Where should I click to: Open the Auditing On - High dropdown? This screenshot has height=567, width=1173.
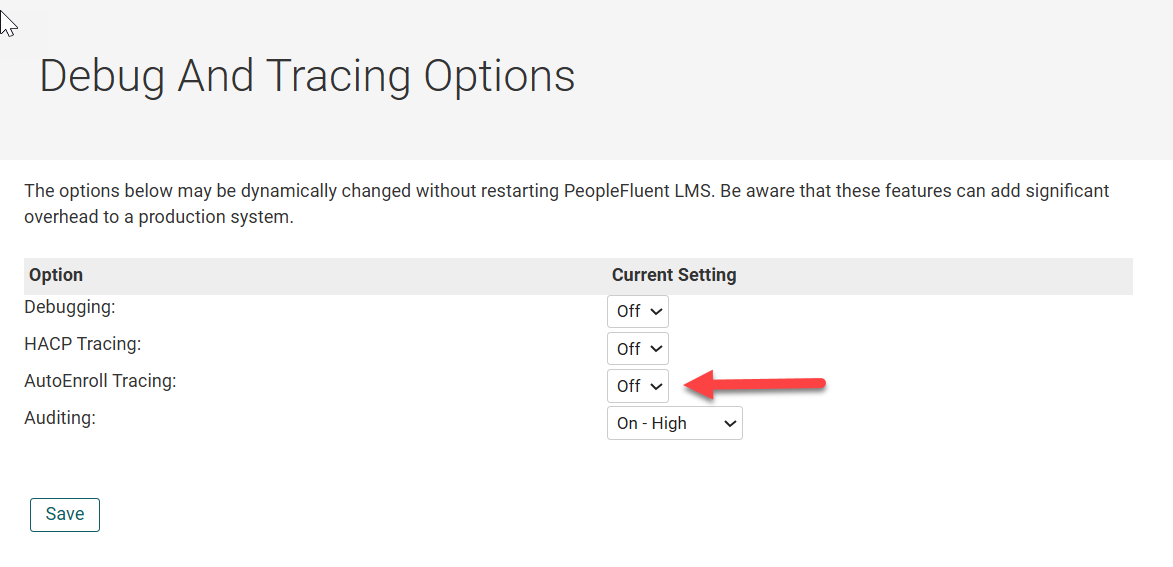675,423
